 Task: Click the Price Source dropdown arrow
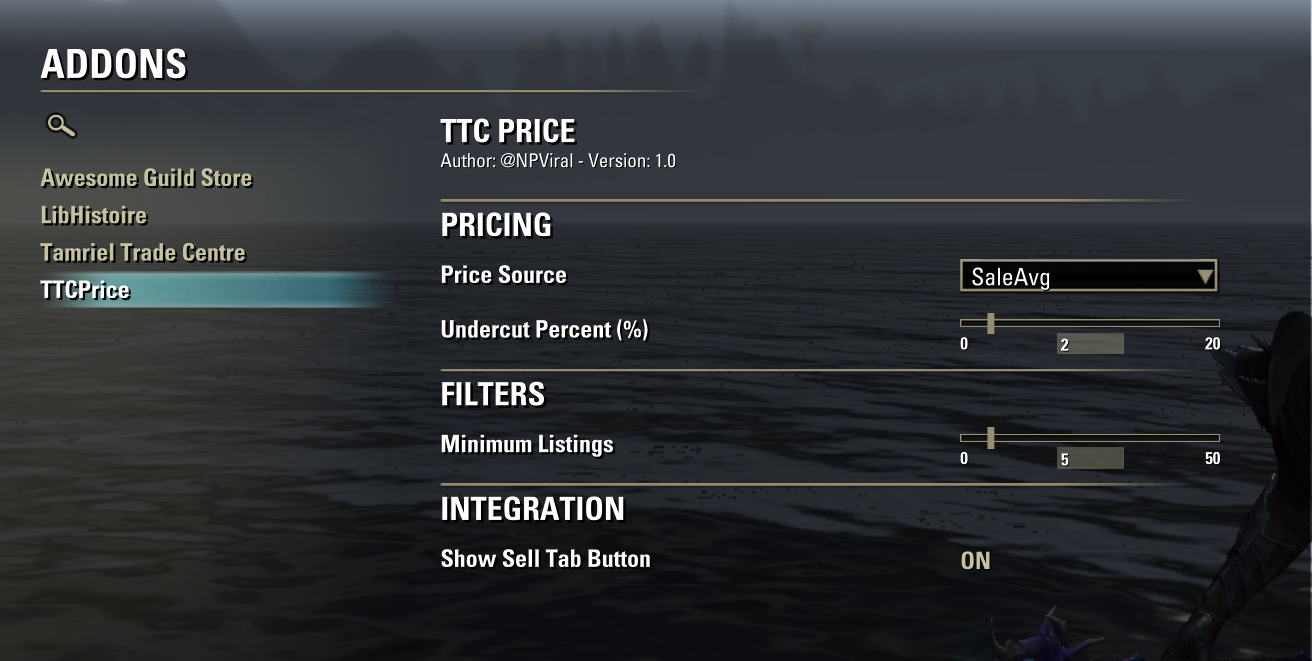point(1205,276)
